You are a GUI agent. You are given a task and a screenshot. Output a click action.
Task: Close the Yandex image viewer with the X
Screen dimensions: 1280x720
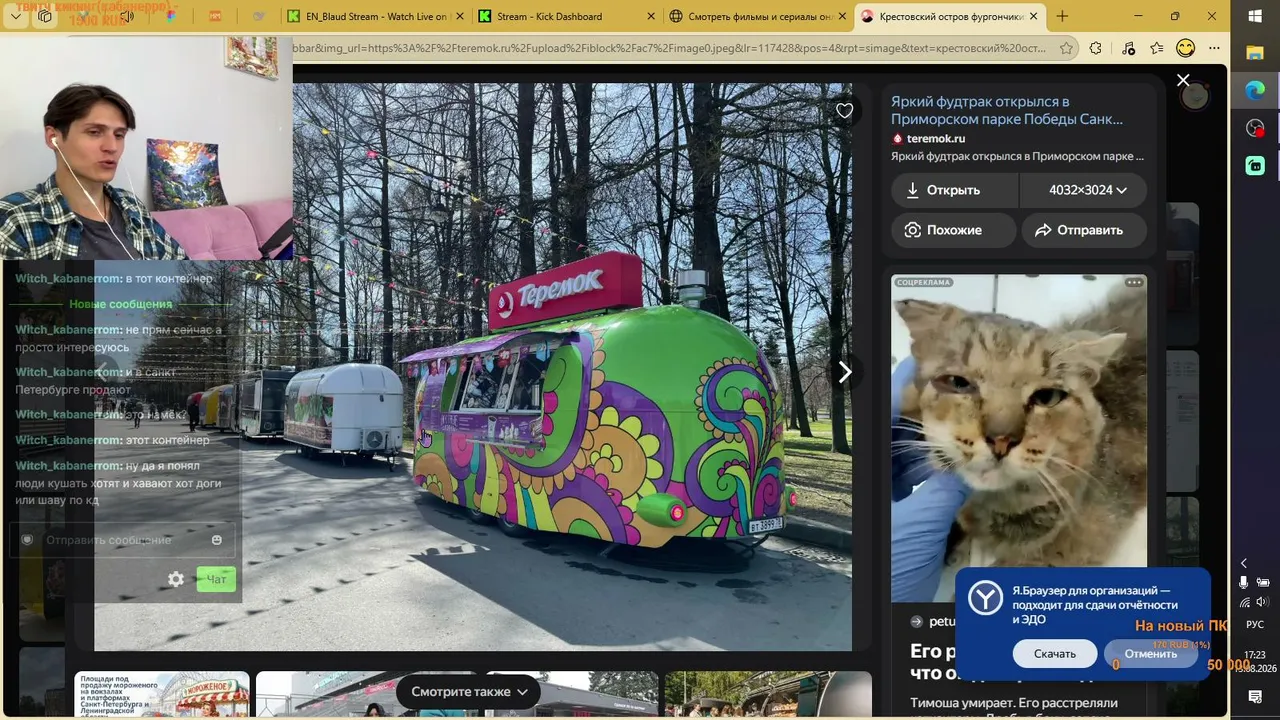click(x=1183, y=80)
